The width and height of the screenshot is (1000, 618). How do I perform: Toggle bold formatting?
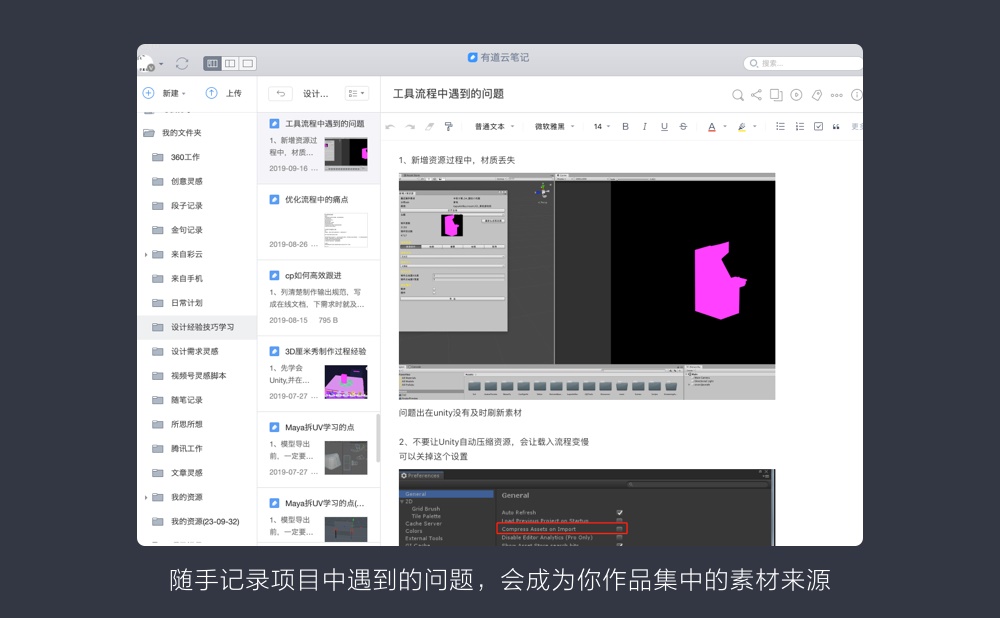pyautogui.click(x=627, y=126)
